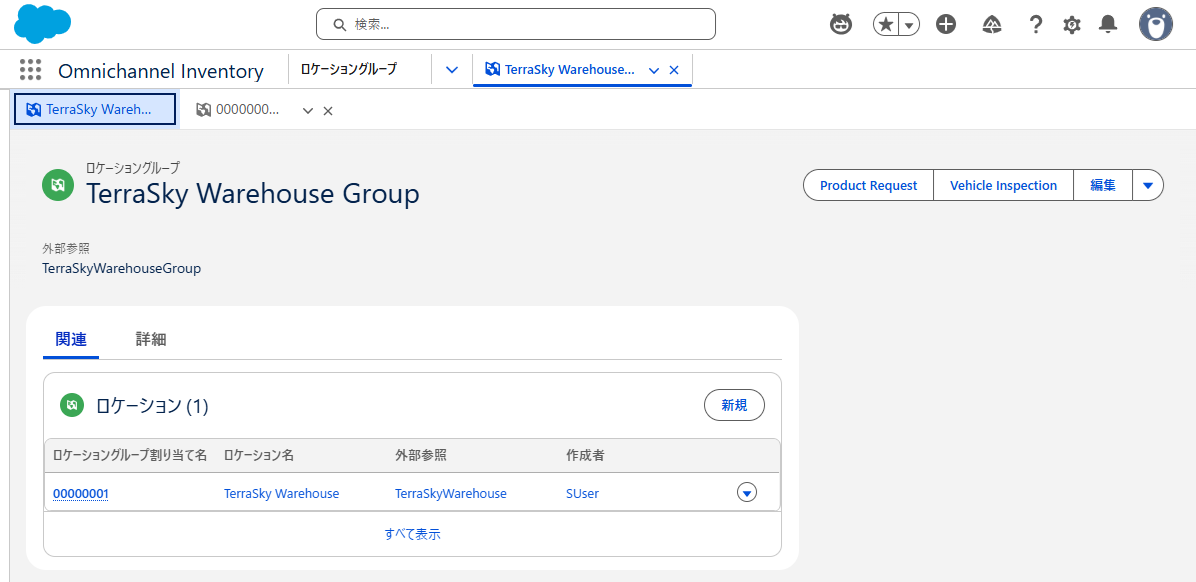This screenshot has height=582, width=1196.
Task: Select the 0000000... subtab
Action: [246, 110]
